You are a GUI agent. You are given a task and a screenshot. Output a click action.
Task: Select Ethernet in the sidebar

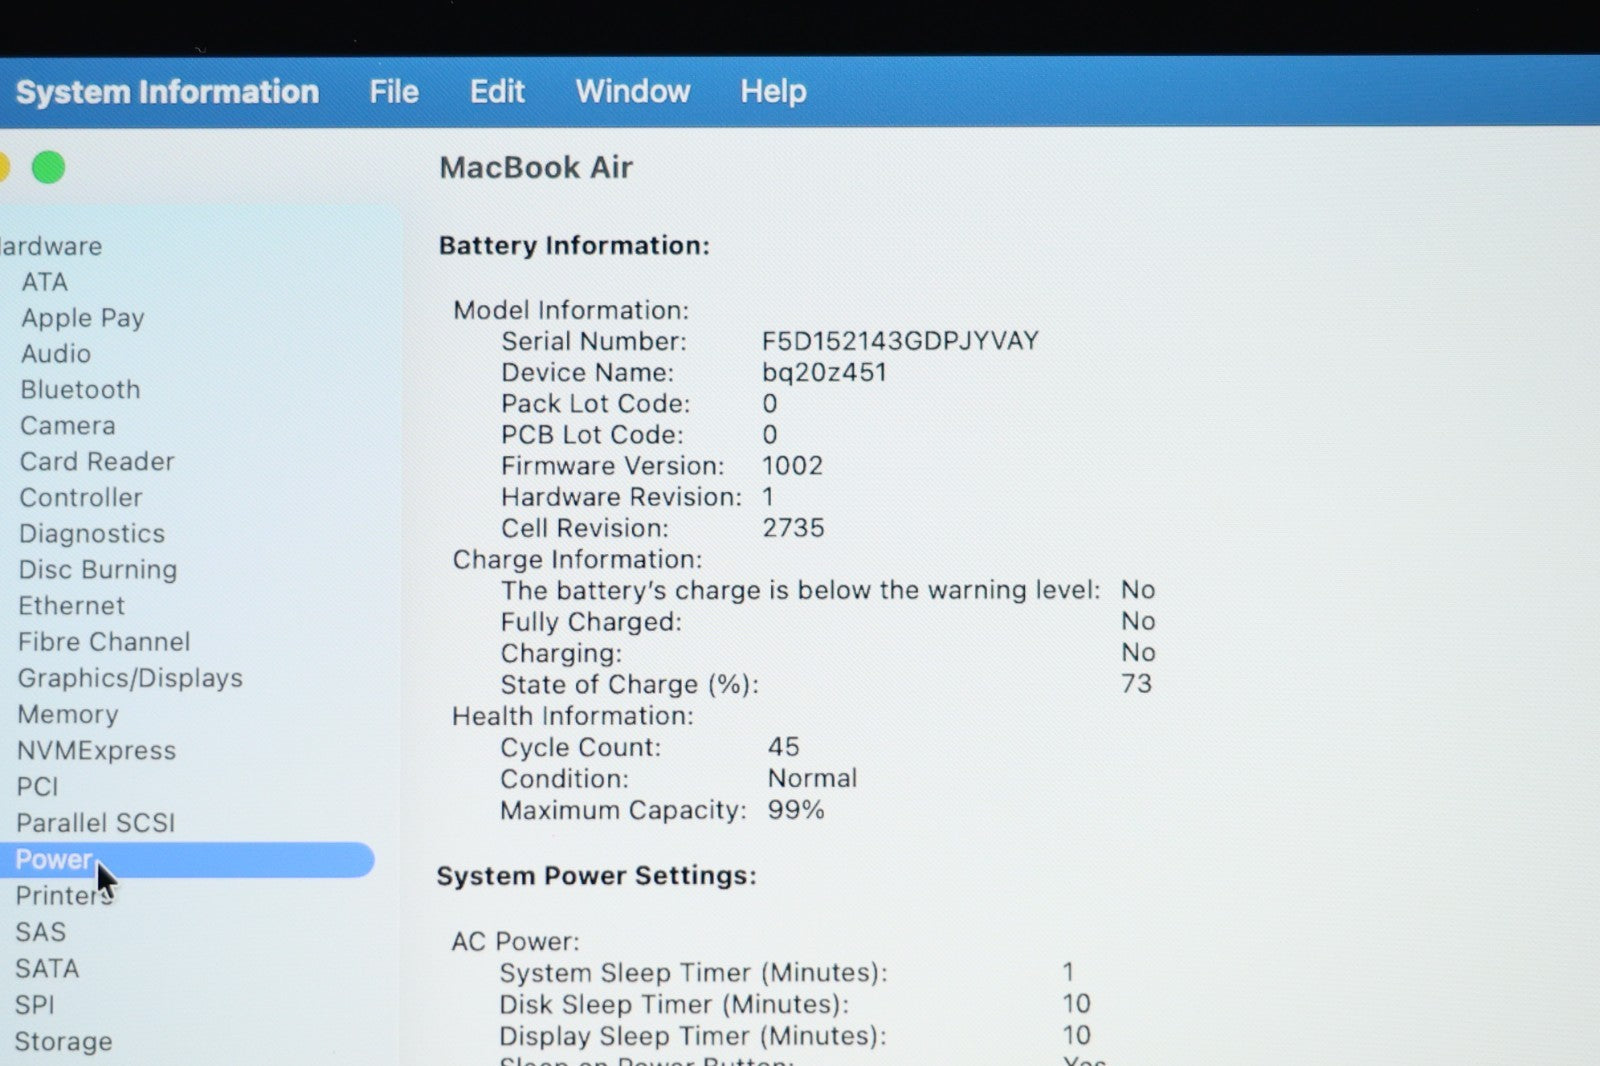(x=72, y=606)
